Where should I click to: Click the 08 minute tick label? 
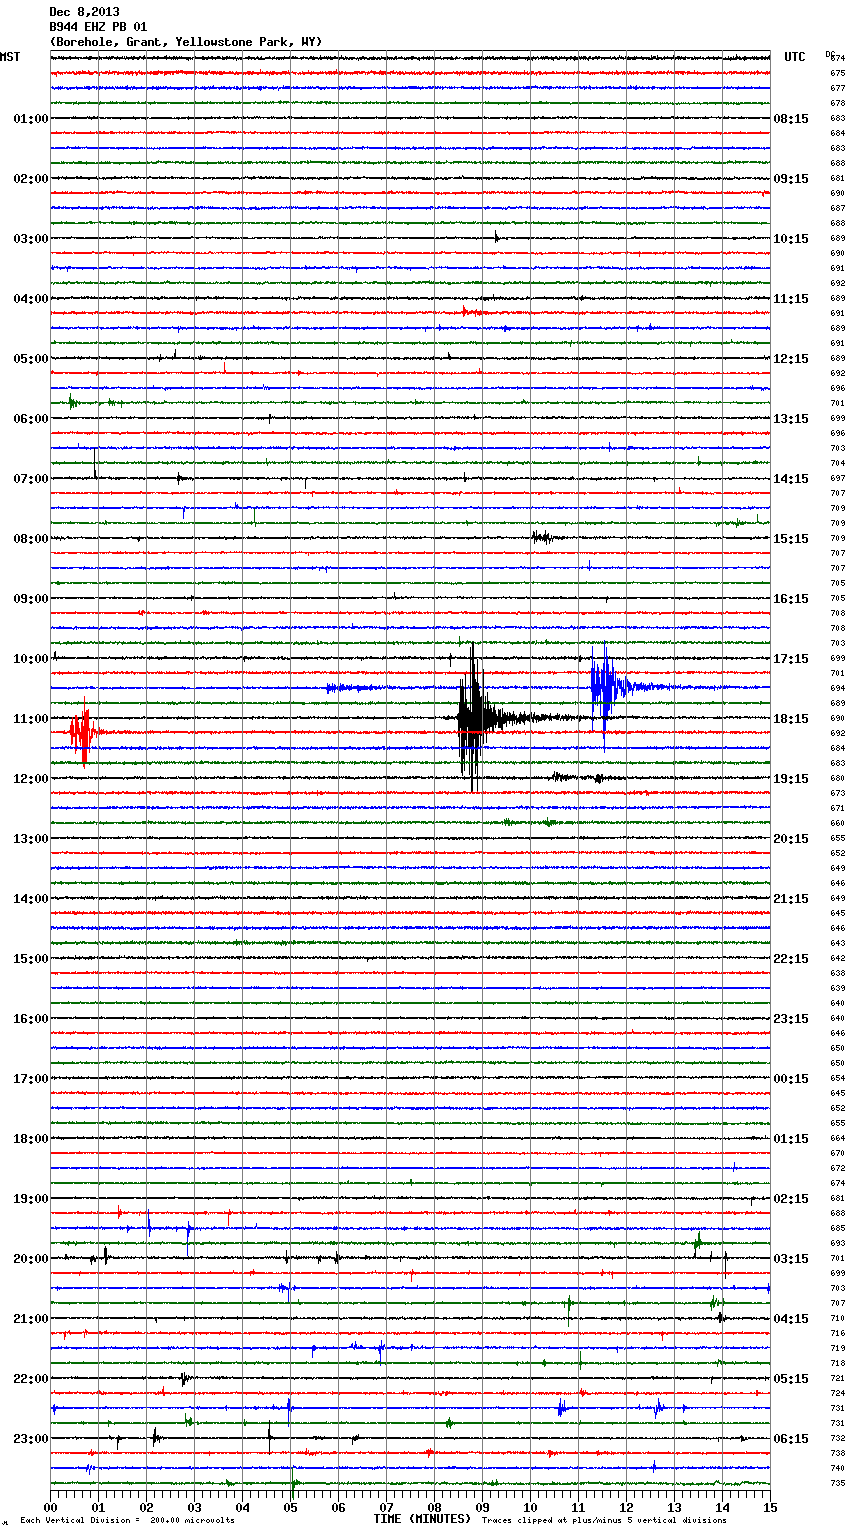(434, 1507)
